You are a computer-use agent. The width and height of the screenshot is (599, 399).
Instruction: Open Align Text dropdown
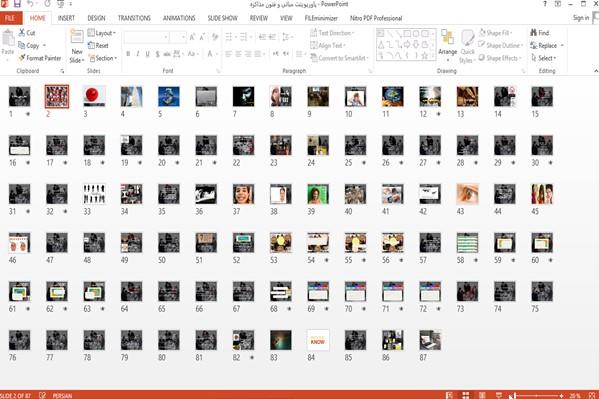coord(328,45)
